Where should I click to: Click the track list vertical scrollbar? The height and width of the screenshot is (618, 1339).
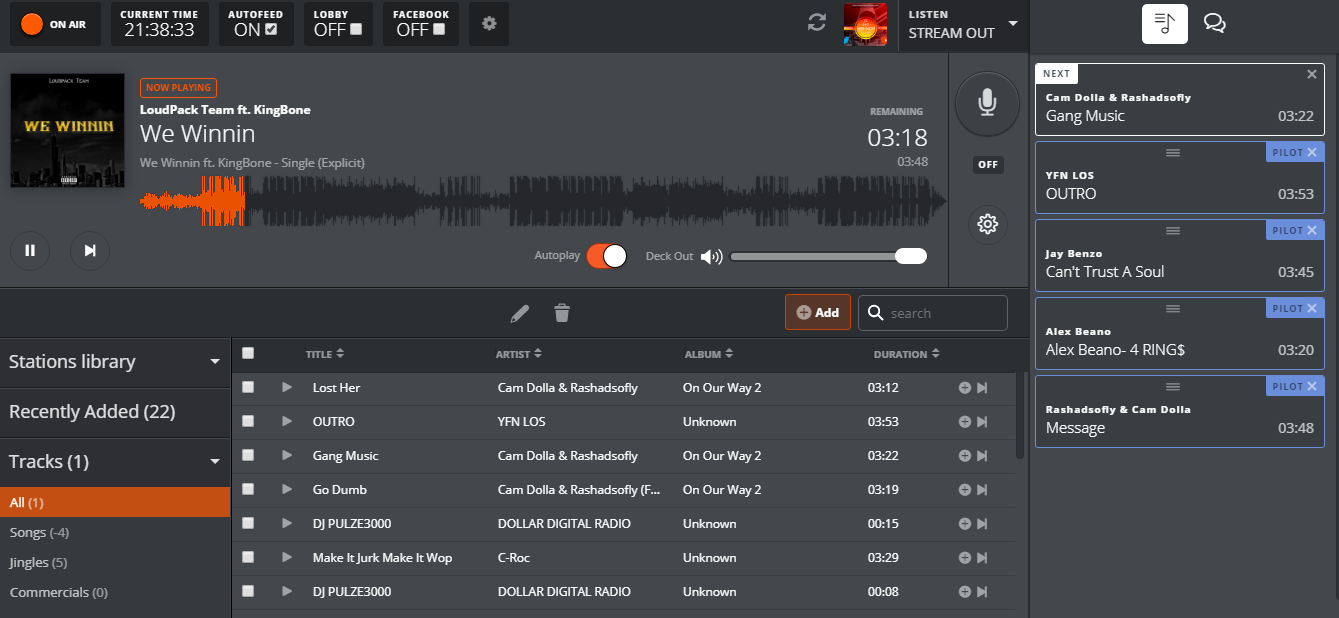1020,416
